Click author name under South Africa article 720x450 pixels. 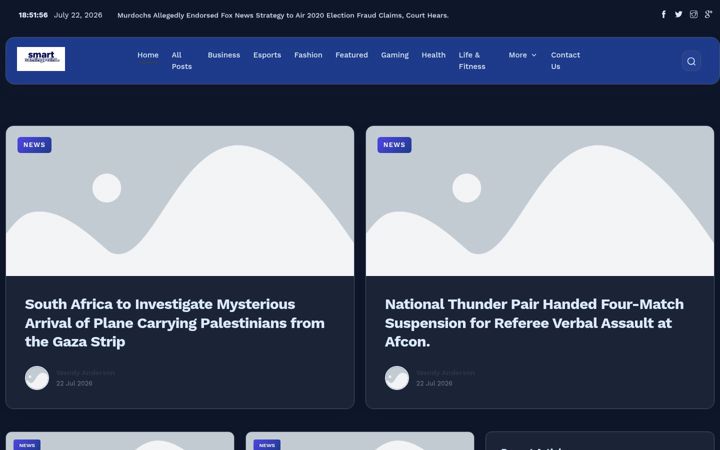click(x=85, y=373)
